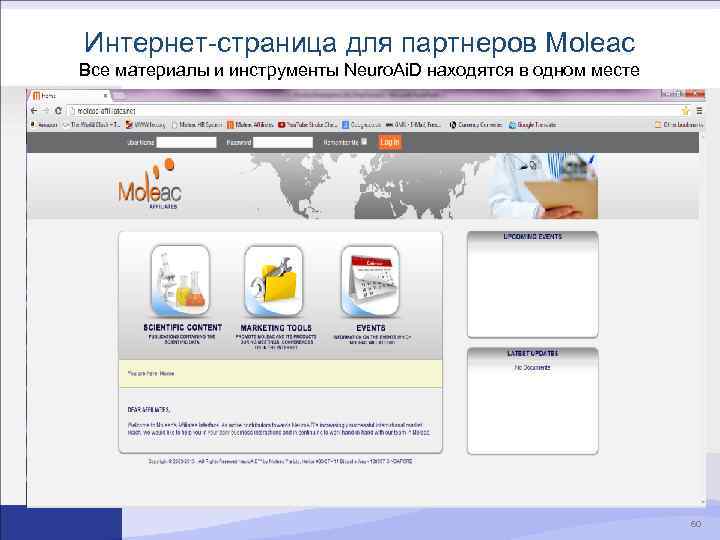Open the World Clock bookmark

[x=91, y=124]
